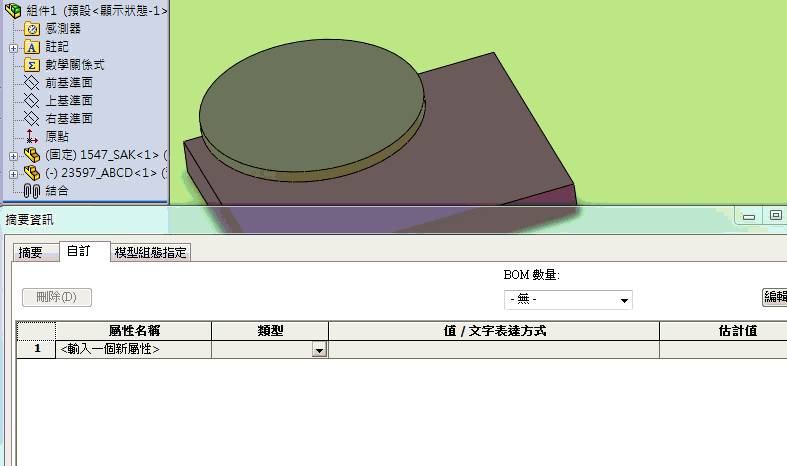
Task: Click the 屬性名稱 column header
Action: (134, 331)
